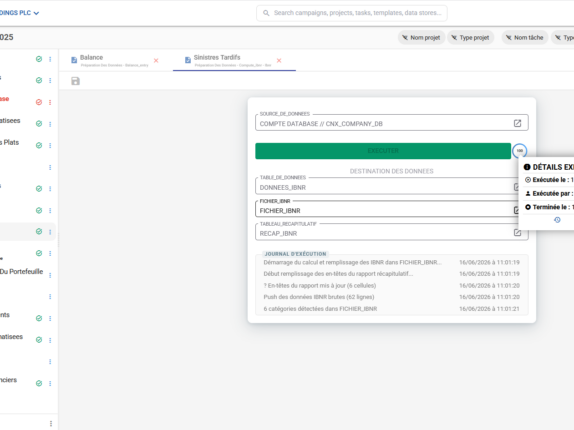Toggle the Nom tâche filter chip
This screenshot has width=574, height=430.
(x=525, y=37)
